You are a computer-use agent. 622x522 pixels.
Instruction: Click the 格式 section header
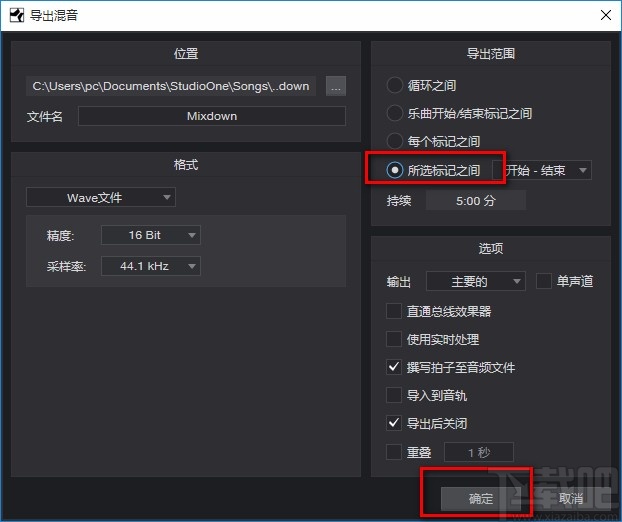coord(186,165)
